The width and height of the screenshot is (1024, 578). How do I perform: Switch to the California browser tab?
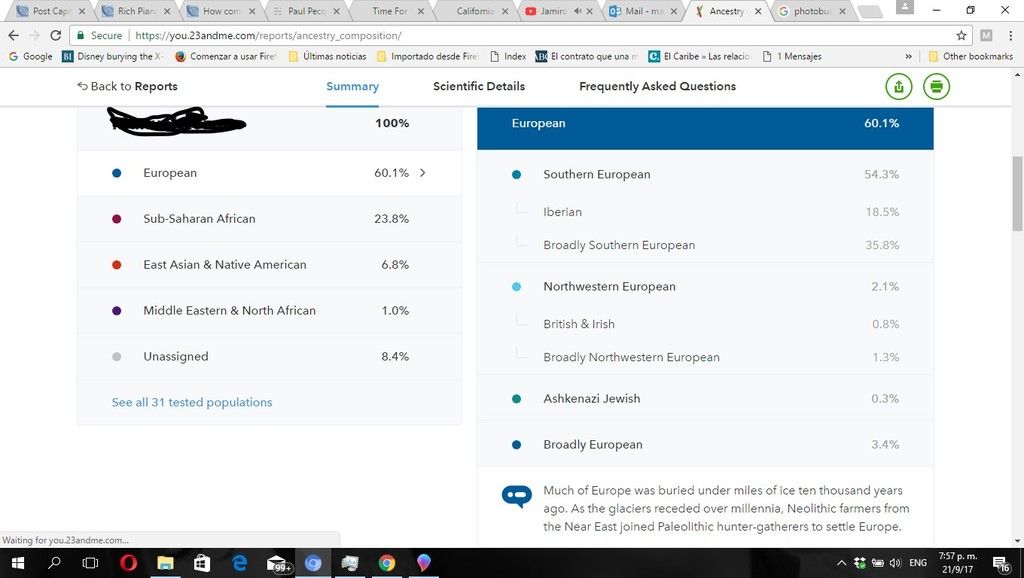(474, 11)
